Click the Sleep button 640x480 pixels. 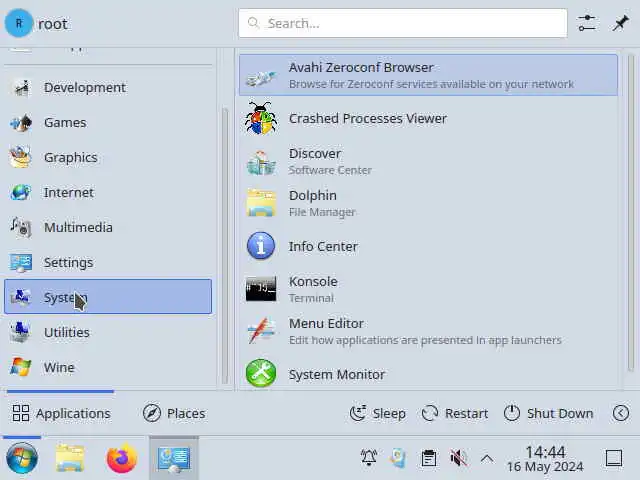[x=378, y=413]
